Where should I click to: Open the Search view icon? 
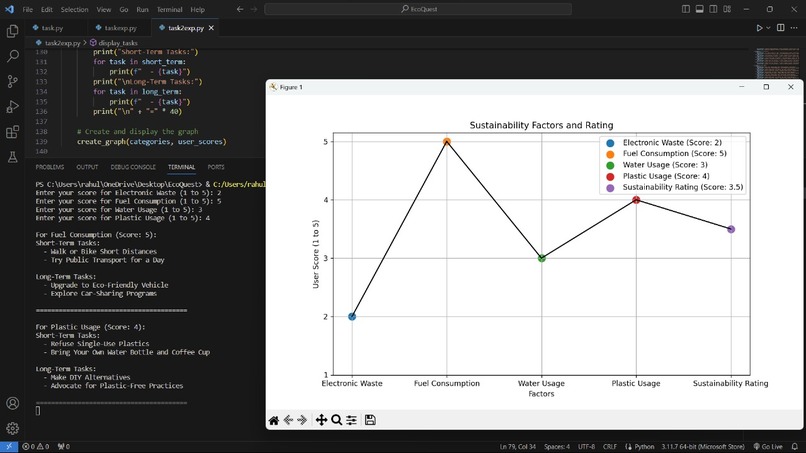point(12,56)
